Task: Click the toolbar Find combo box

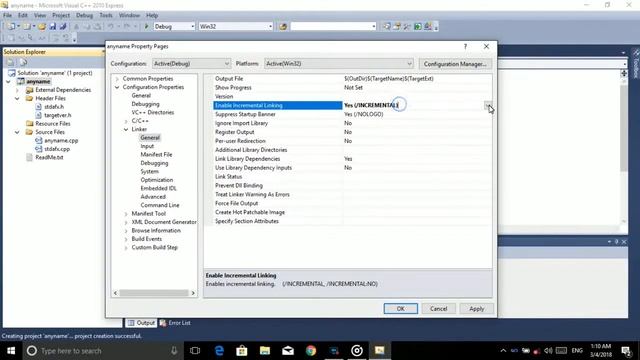Action: [x=333, y=27]
